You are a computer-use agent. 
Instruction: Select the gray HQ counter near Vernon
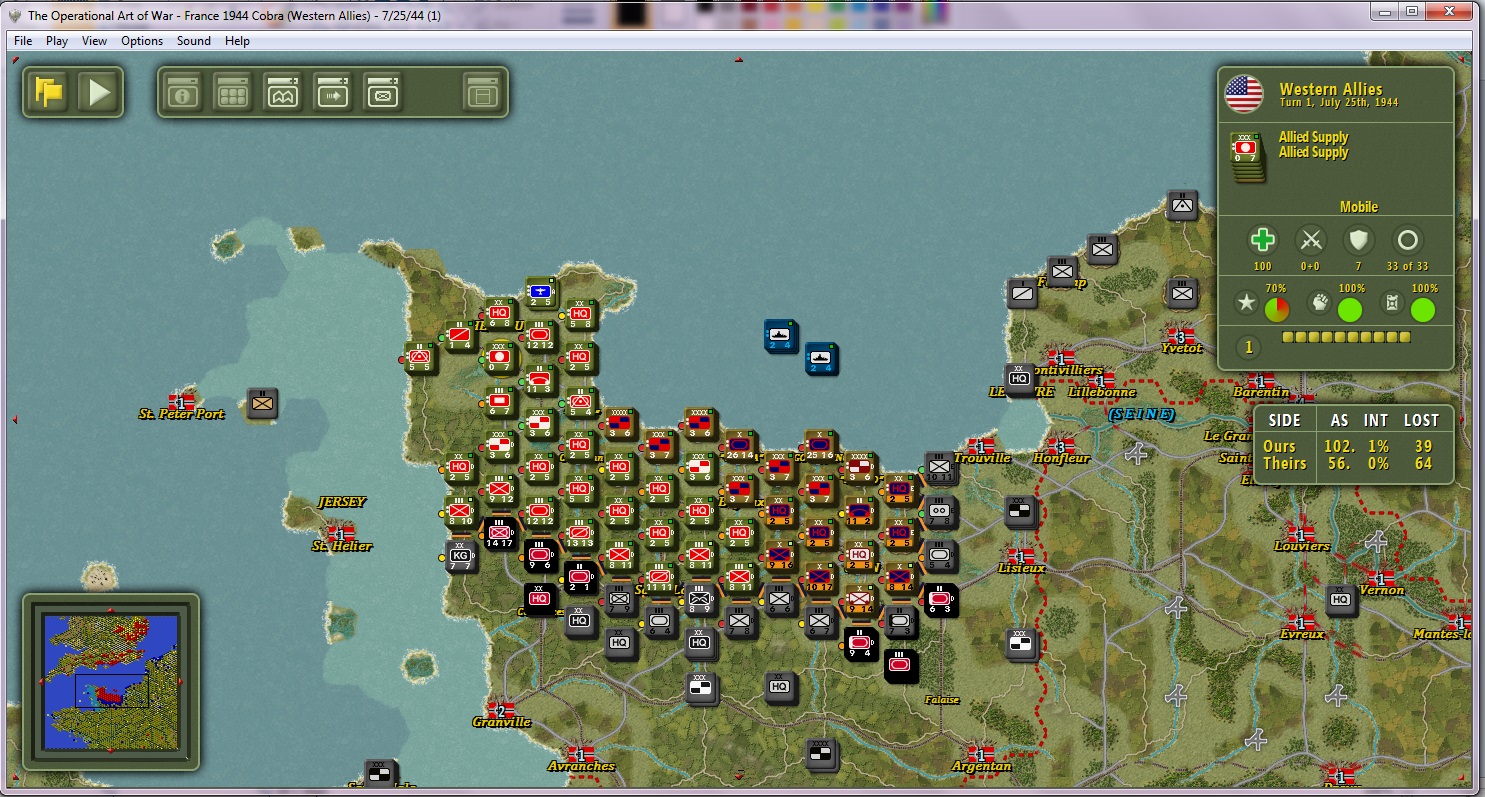click(1341, 600)
